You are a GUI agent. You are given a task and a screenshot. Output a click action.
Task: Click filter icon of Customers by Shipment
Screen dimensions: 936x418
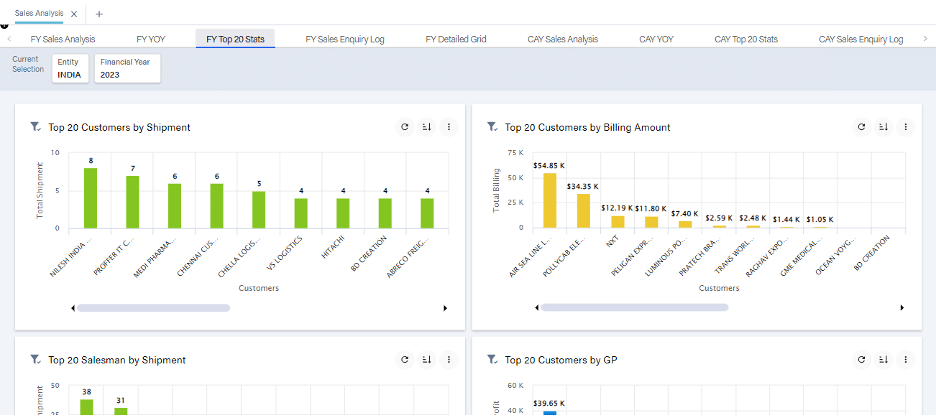tap(35, 127)
